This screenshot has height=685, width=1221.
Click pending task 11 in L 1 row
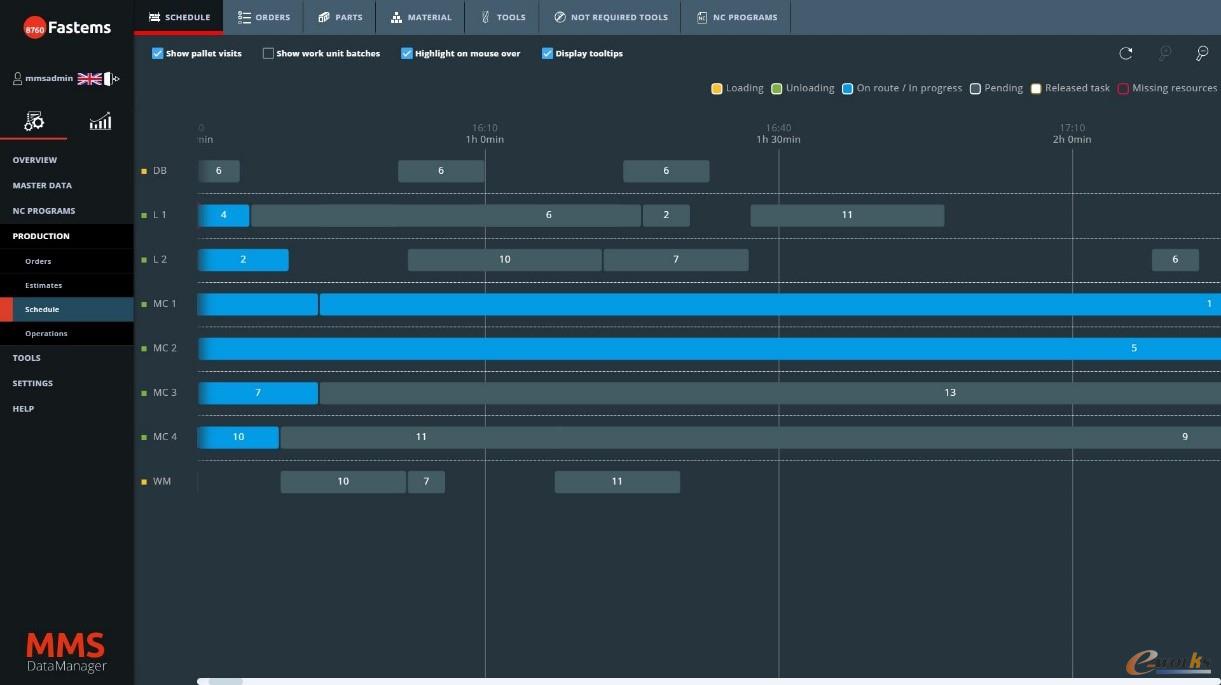[847, 215]
